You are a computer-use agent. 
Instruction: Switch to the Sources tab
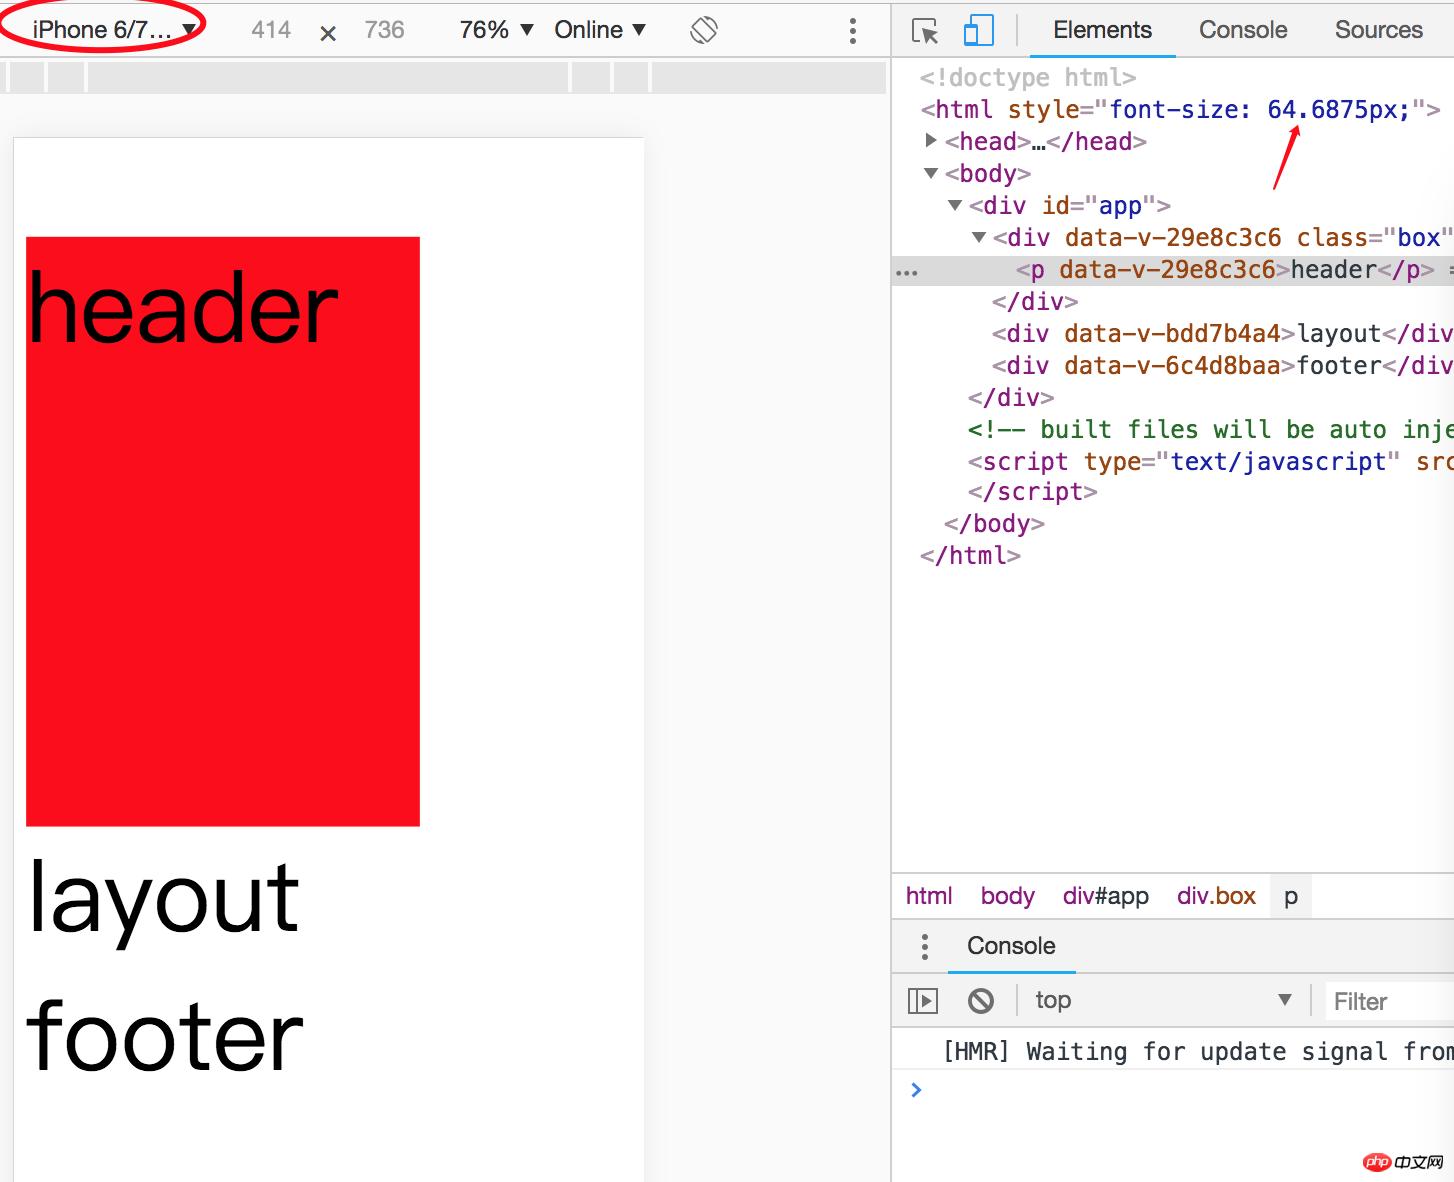click(x=1378, y=30)
